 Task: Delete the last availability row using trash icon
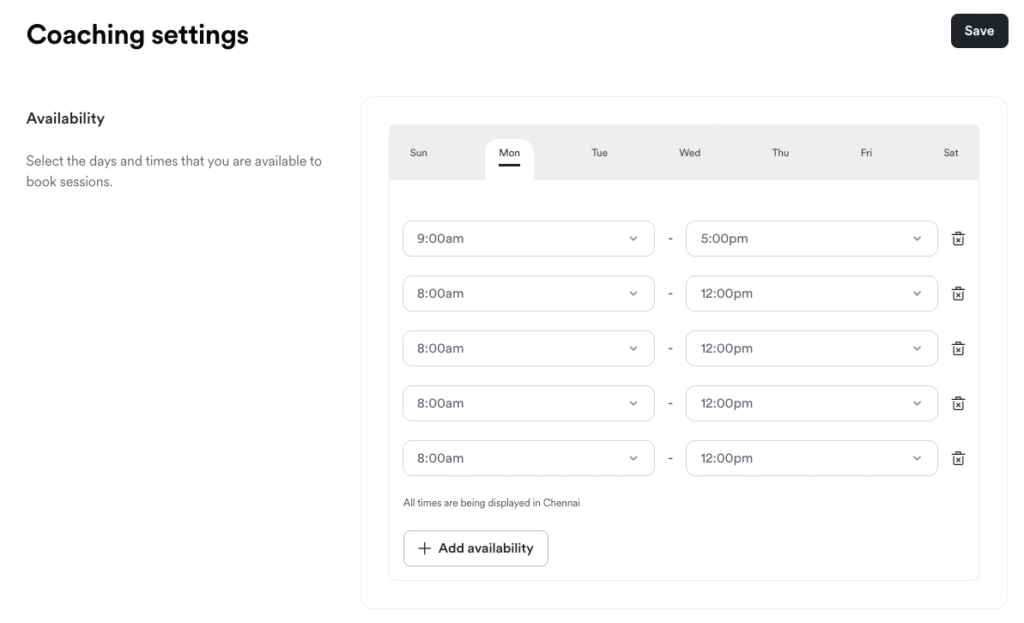click(957, 459)
